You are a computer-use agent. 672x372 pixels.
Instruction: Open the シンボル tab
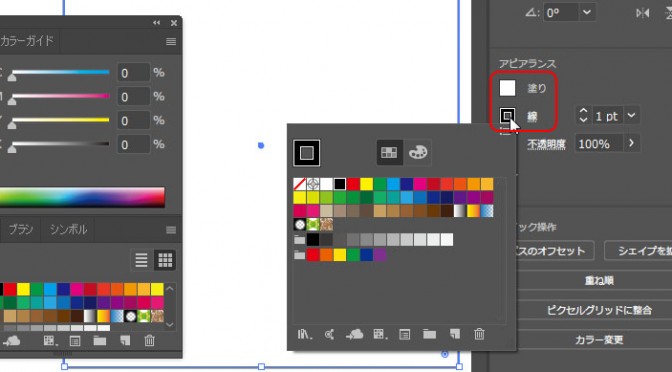click(x=68, y=229)
